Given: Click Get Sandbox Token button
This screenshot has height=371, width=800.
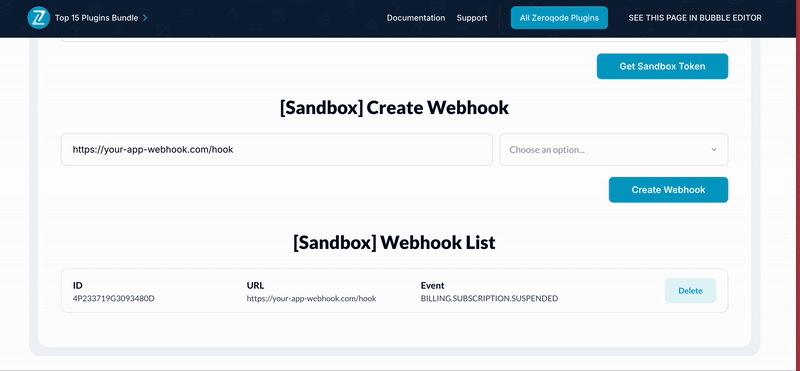Looking at the screenshot, I should pyautogui.click(x=662, y=66).
